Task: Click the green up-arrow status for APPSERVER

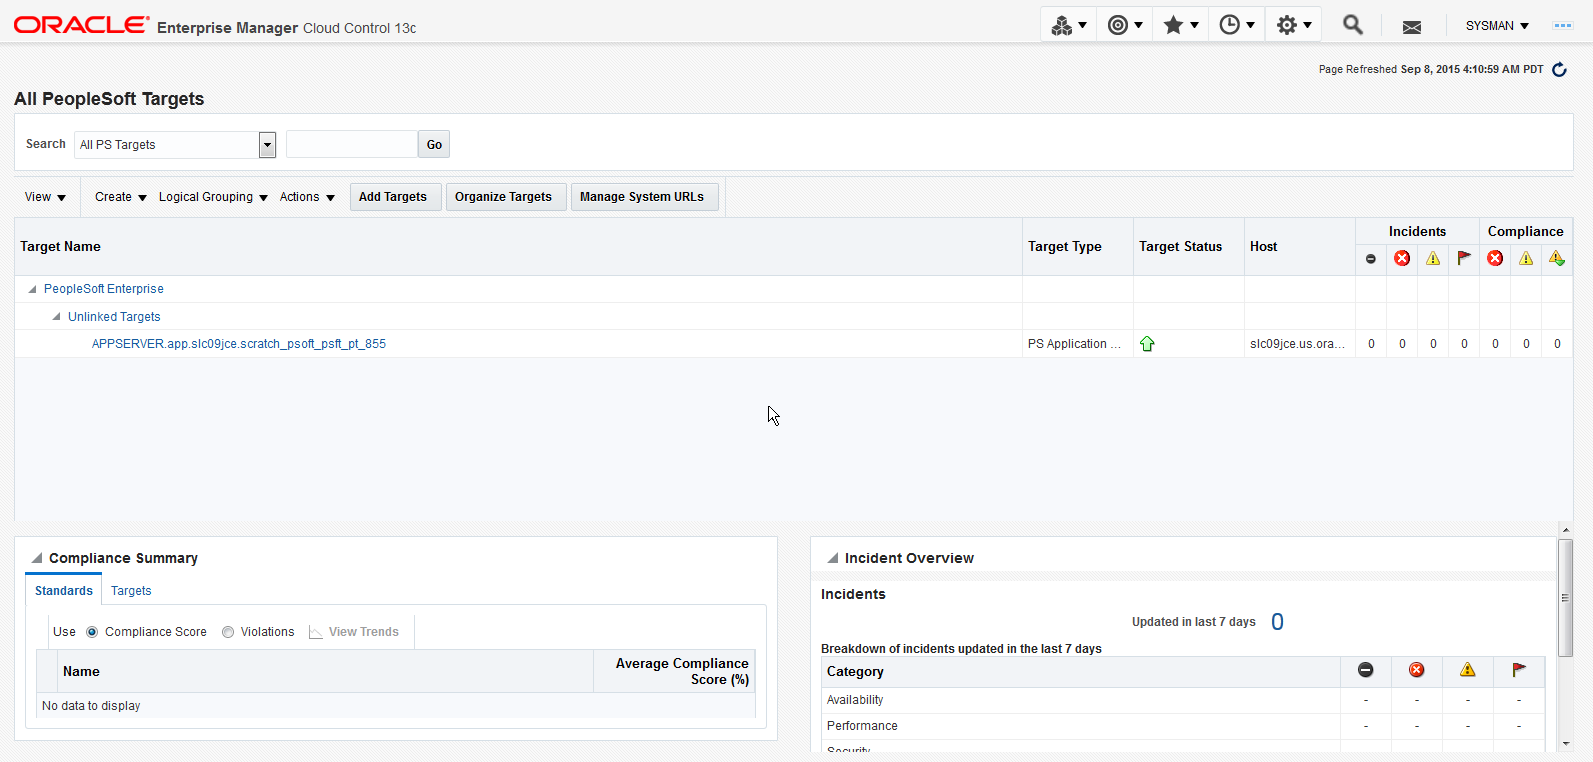Action: click(1147, 344)
